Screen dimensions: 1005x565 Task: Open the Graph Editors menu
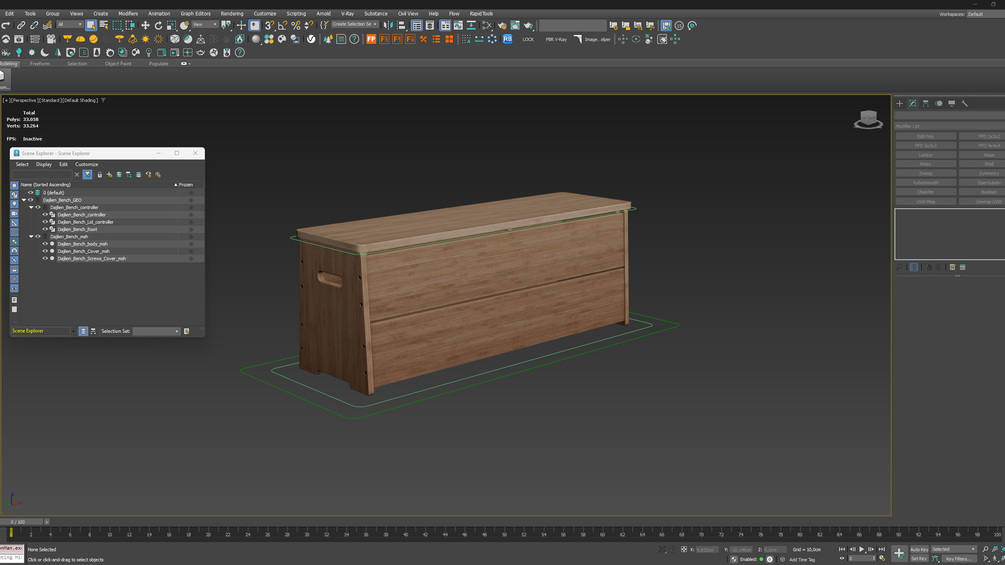pos(195,13)
